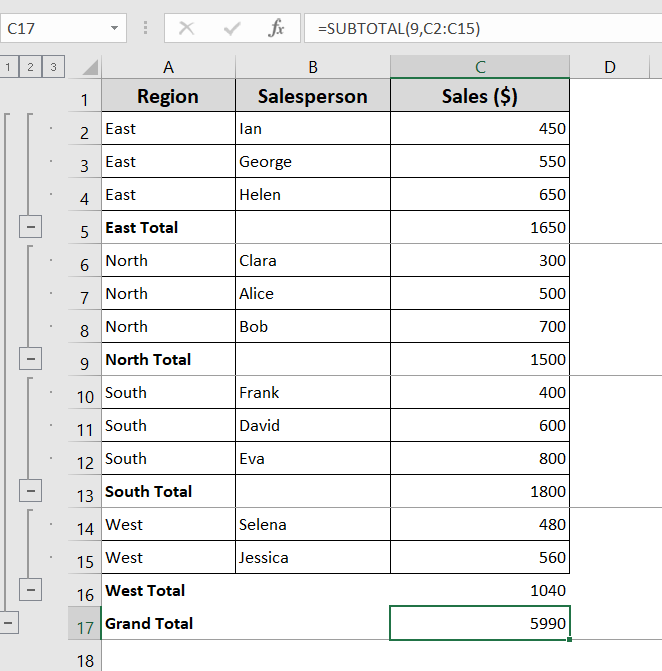The height and width of the screenshot is (671, 662).
Task: Show outline level 3
Action: [x=53, y=67]
